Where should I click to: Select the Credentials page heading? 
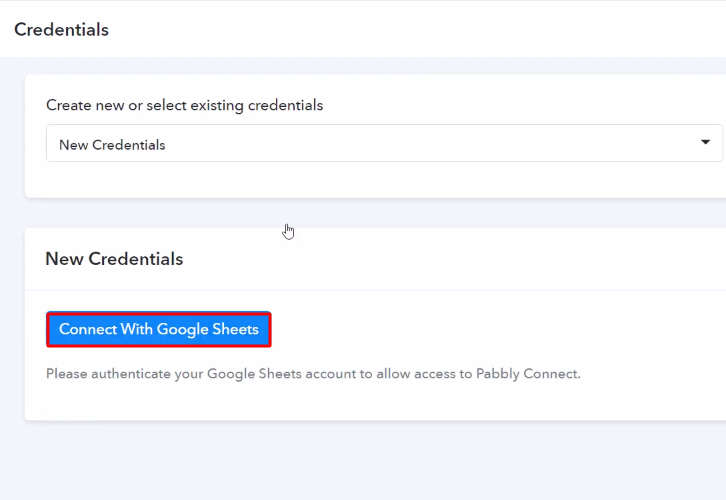coord(62,30)
